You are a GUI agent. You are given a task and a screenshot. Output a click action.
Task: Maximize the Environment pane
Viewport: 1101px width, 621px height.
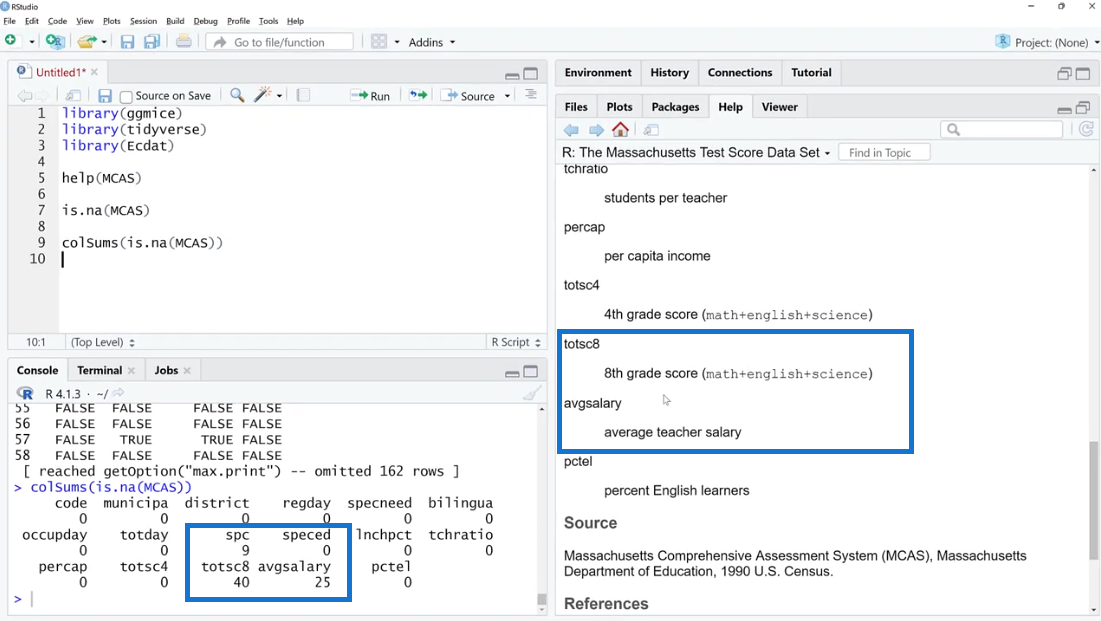click(x=1083, y=73)
